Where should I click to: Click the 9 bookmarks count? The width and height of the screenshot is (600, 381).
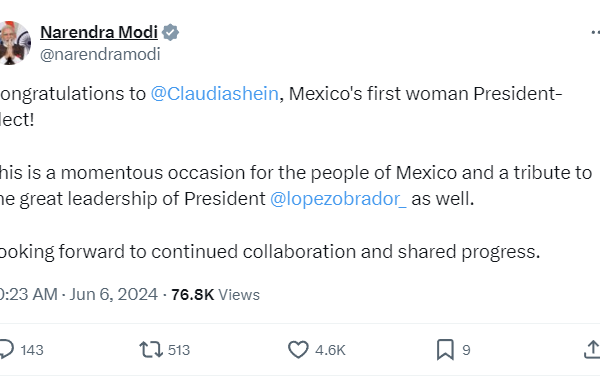[x=466, y=350]
